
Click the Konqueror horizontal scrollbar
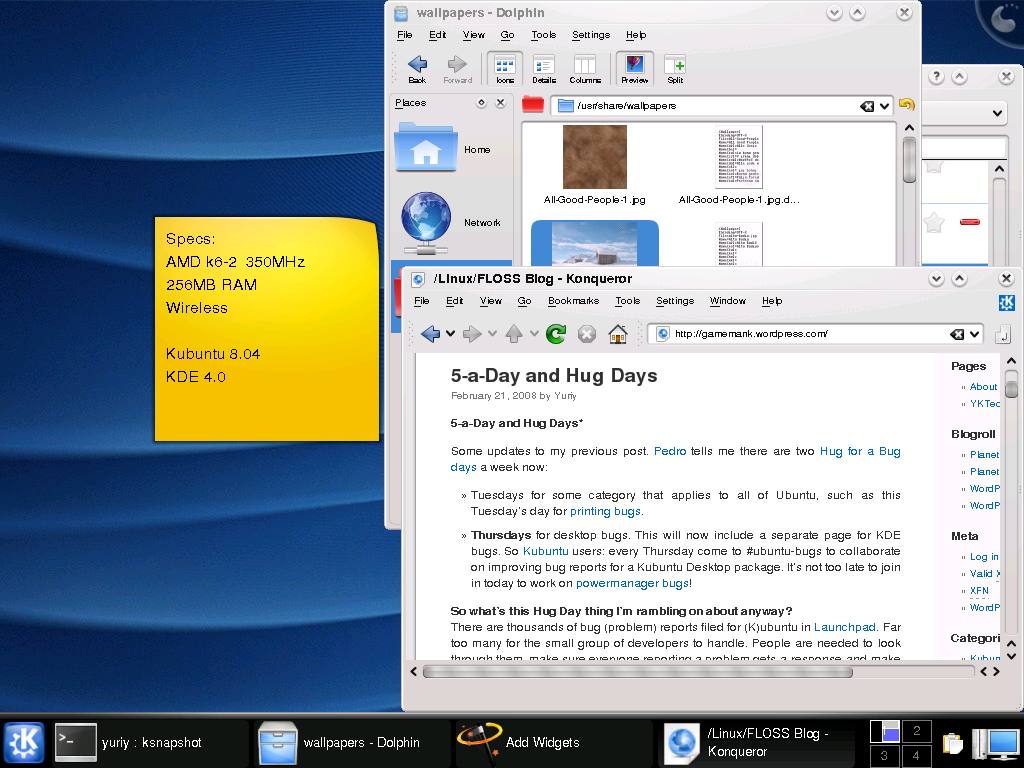pyautogui.click(x=637, y=672)
